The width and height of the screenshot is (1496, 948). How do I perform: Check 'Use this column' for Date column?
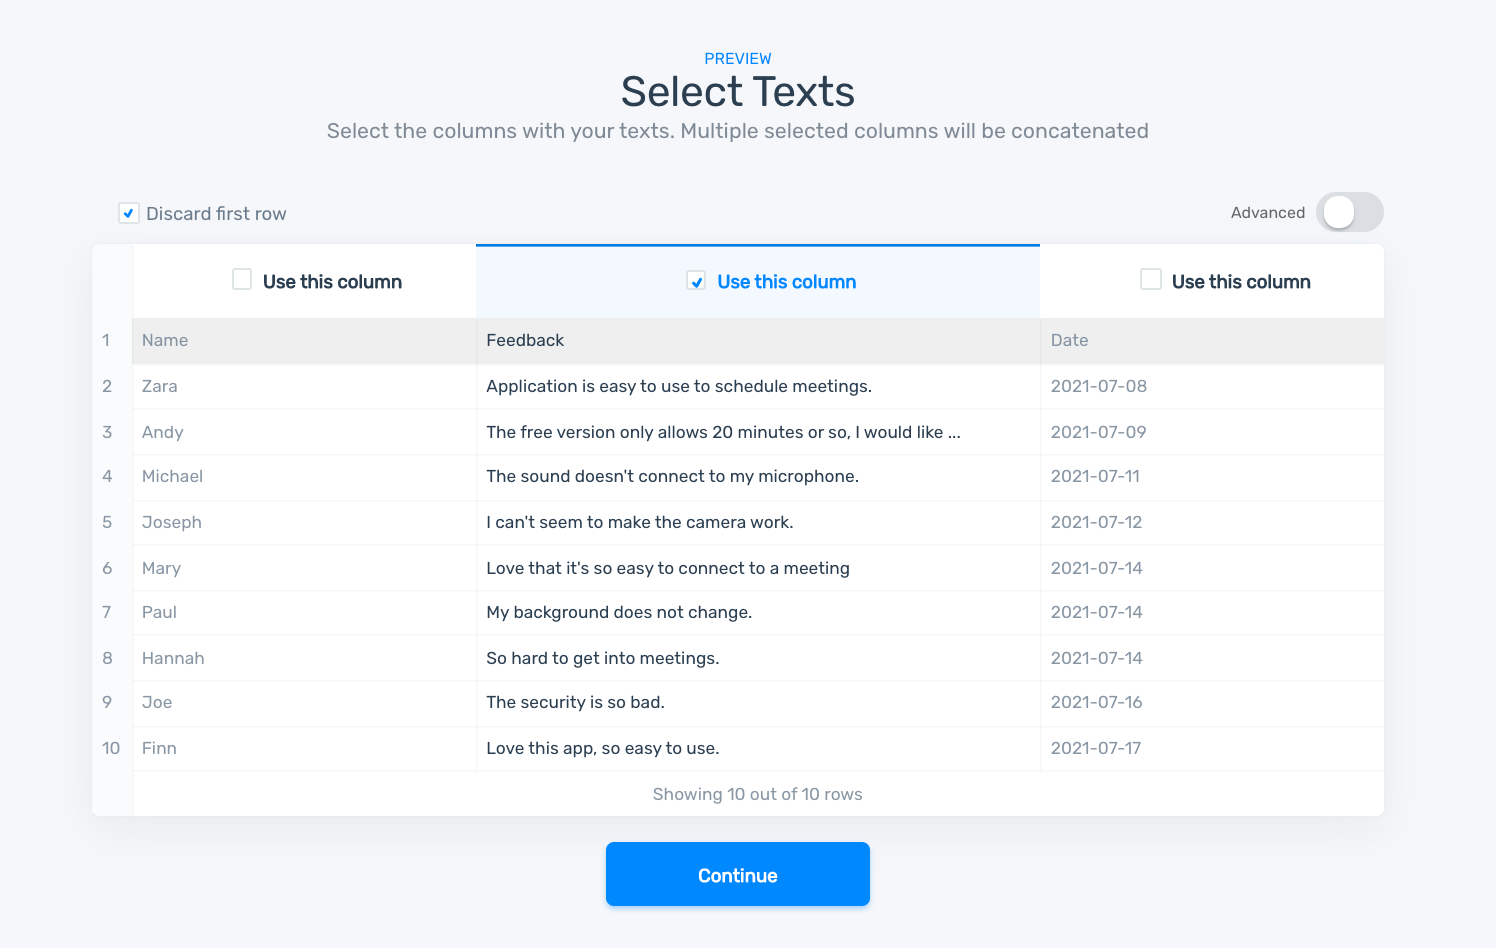[1151, 280]
